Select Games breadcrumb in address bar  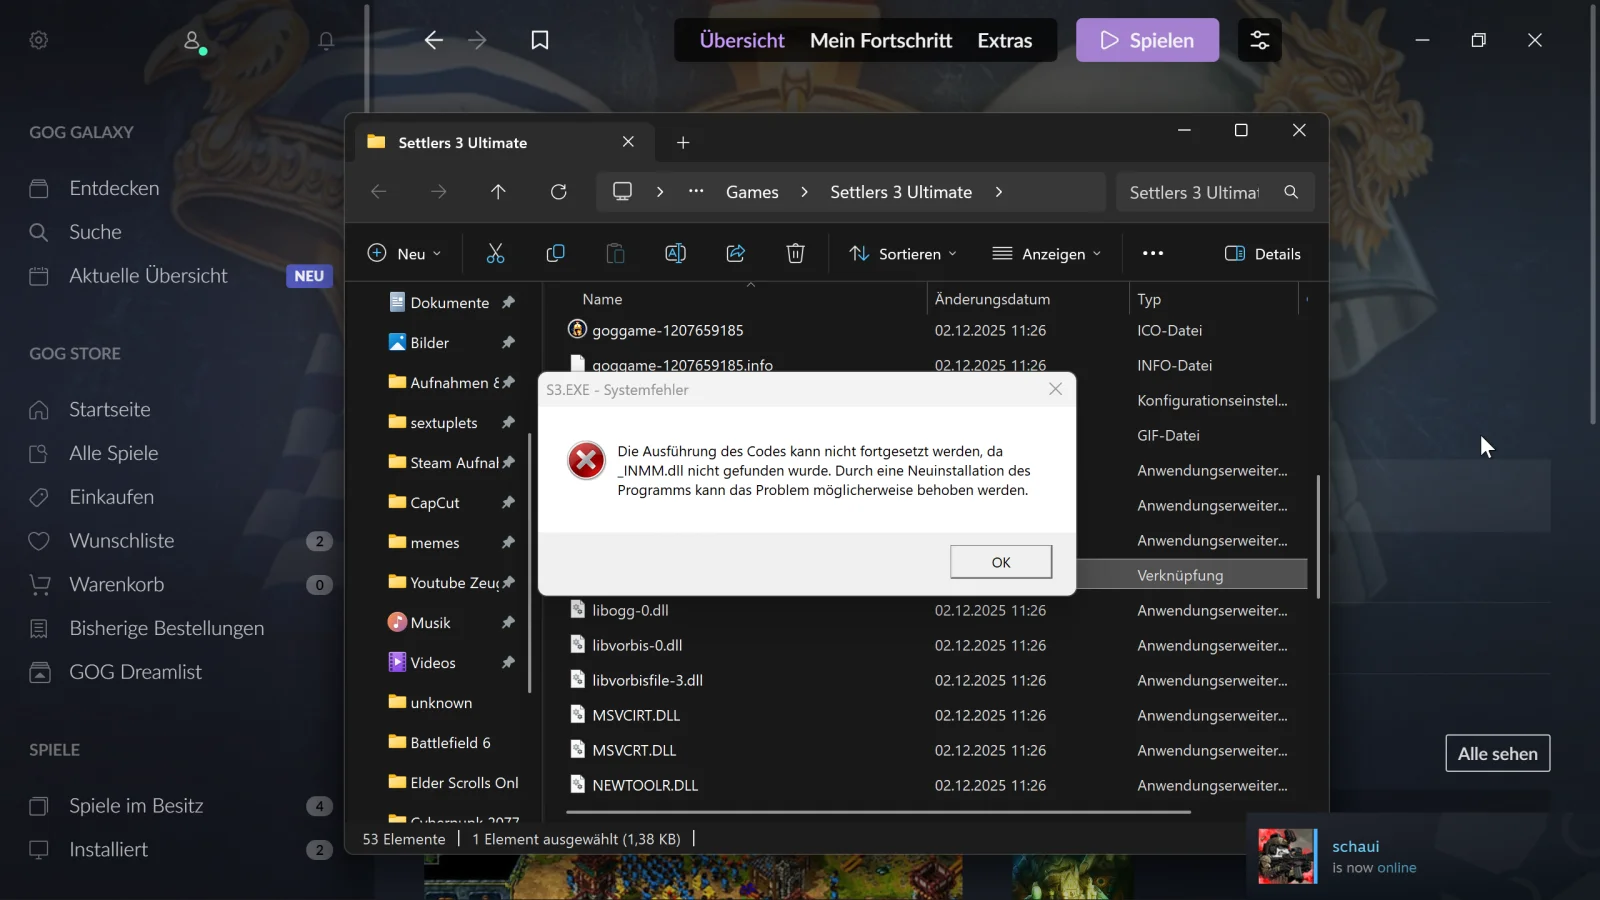coord(752,192)
